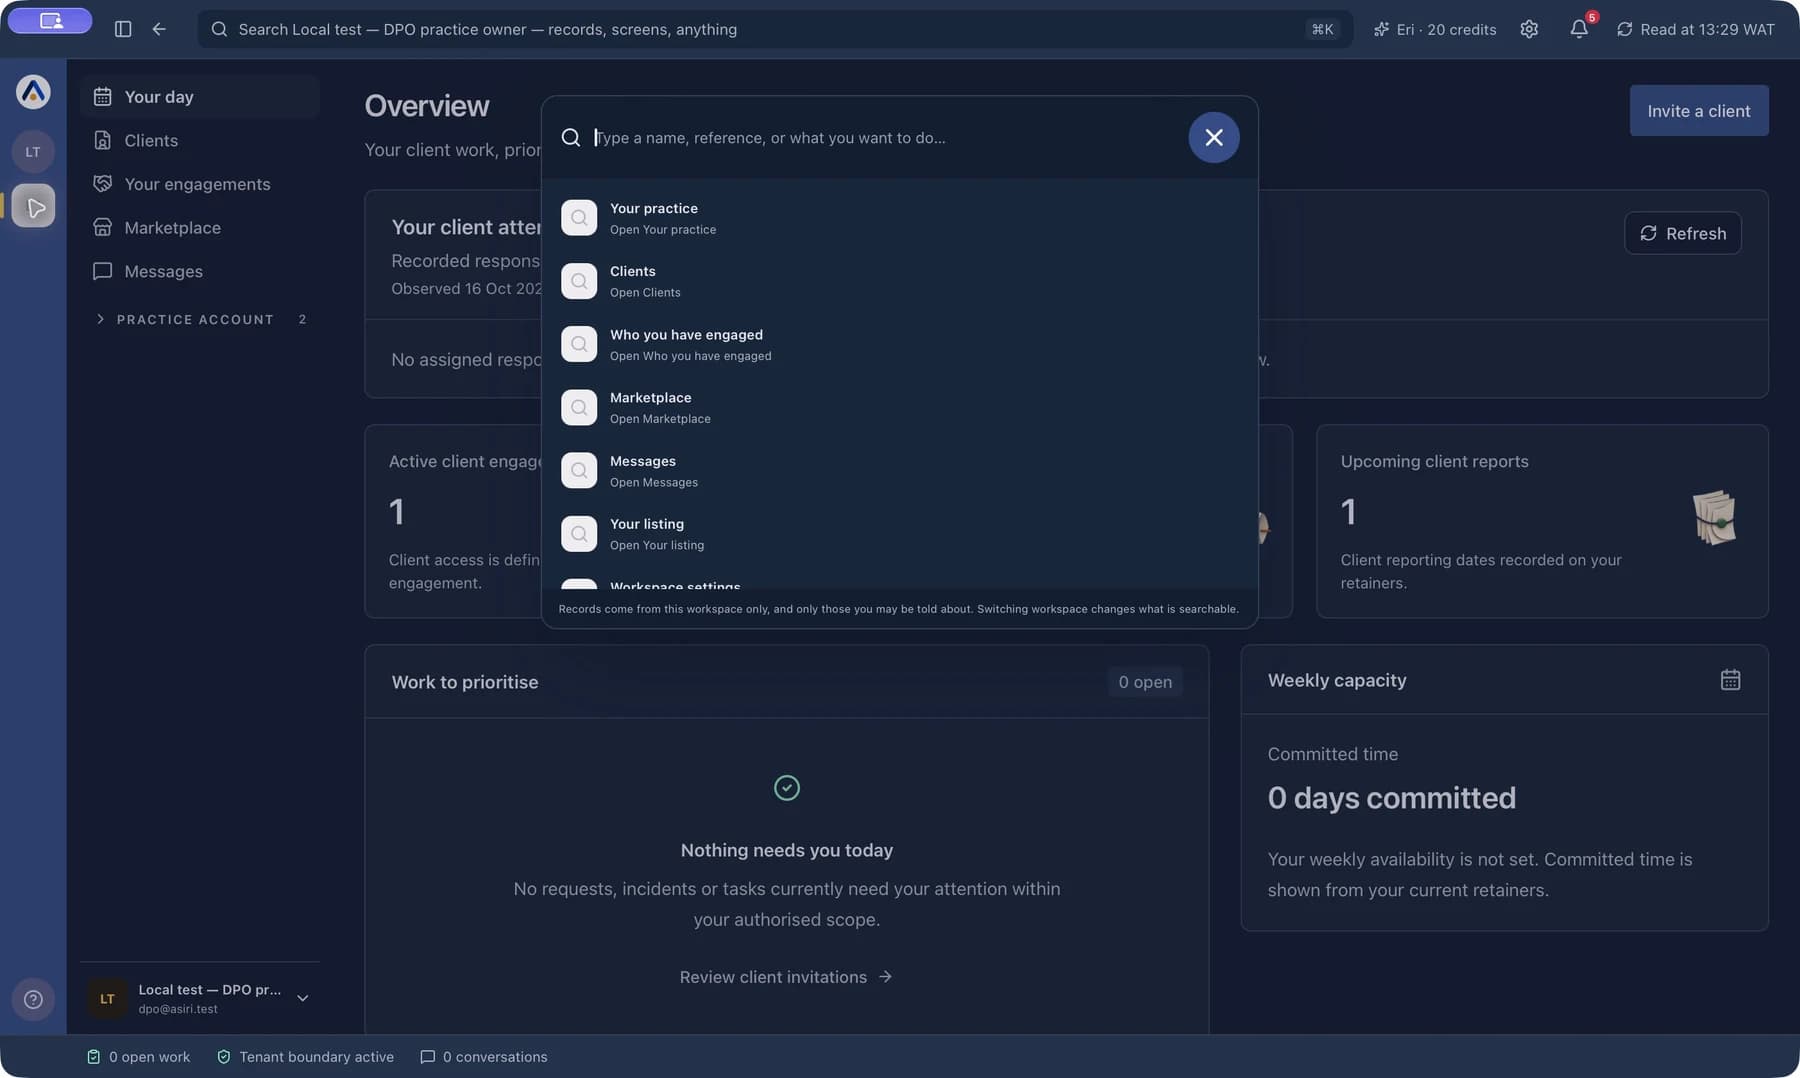
Task: Open the app logo in the left rail
Action: (x=33, y=92)
